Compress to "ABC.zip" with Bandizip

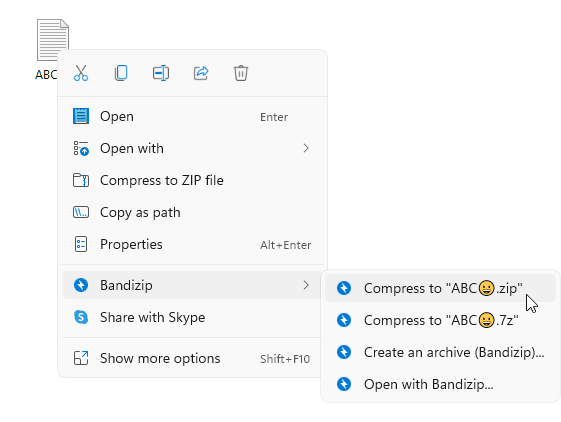440,288
